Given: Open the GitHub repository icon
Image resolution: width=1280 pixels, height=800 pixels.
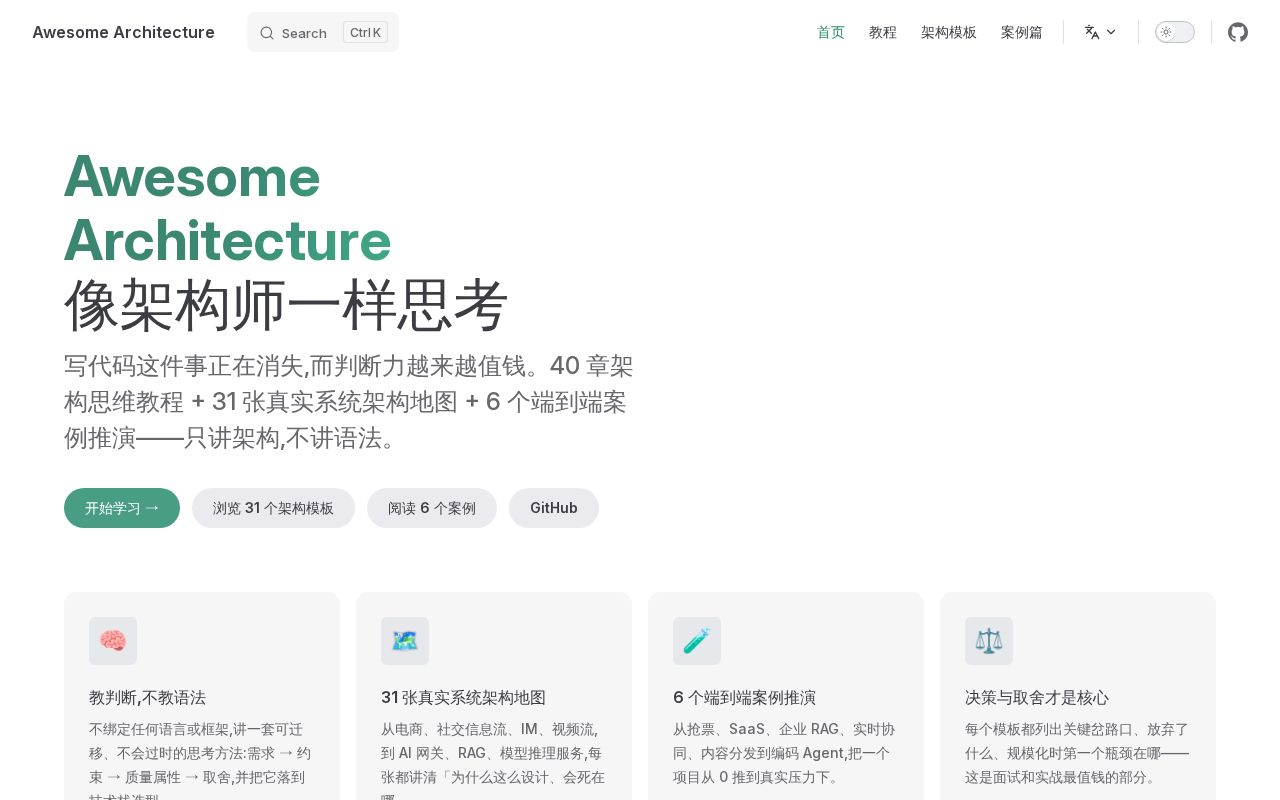Looking at the screenshot, I should pos(1238,32).
